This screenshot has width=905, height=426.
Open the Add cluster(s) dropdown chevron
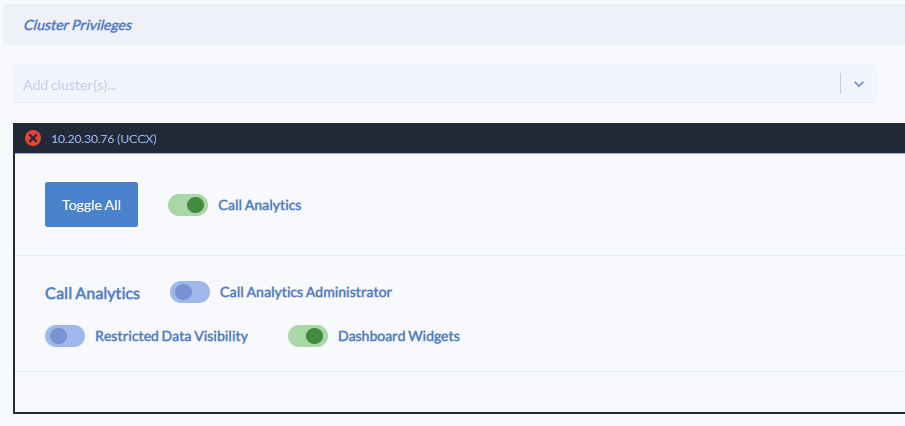859,84
